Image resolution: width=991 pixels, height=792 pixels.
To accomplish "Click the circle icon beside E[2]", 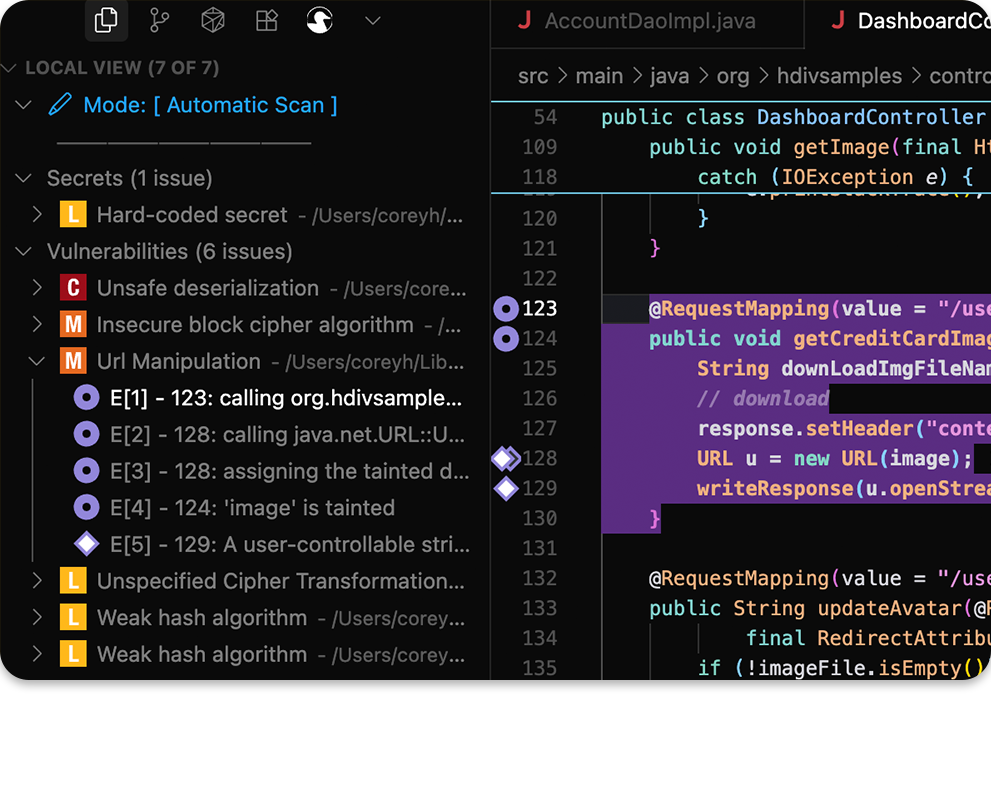I will click(x=87, y=434).
